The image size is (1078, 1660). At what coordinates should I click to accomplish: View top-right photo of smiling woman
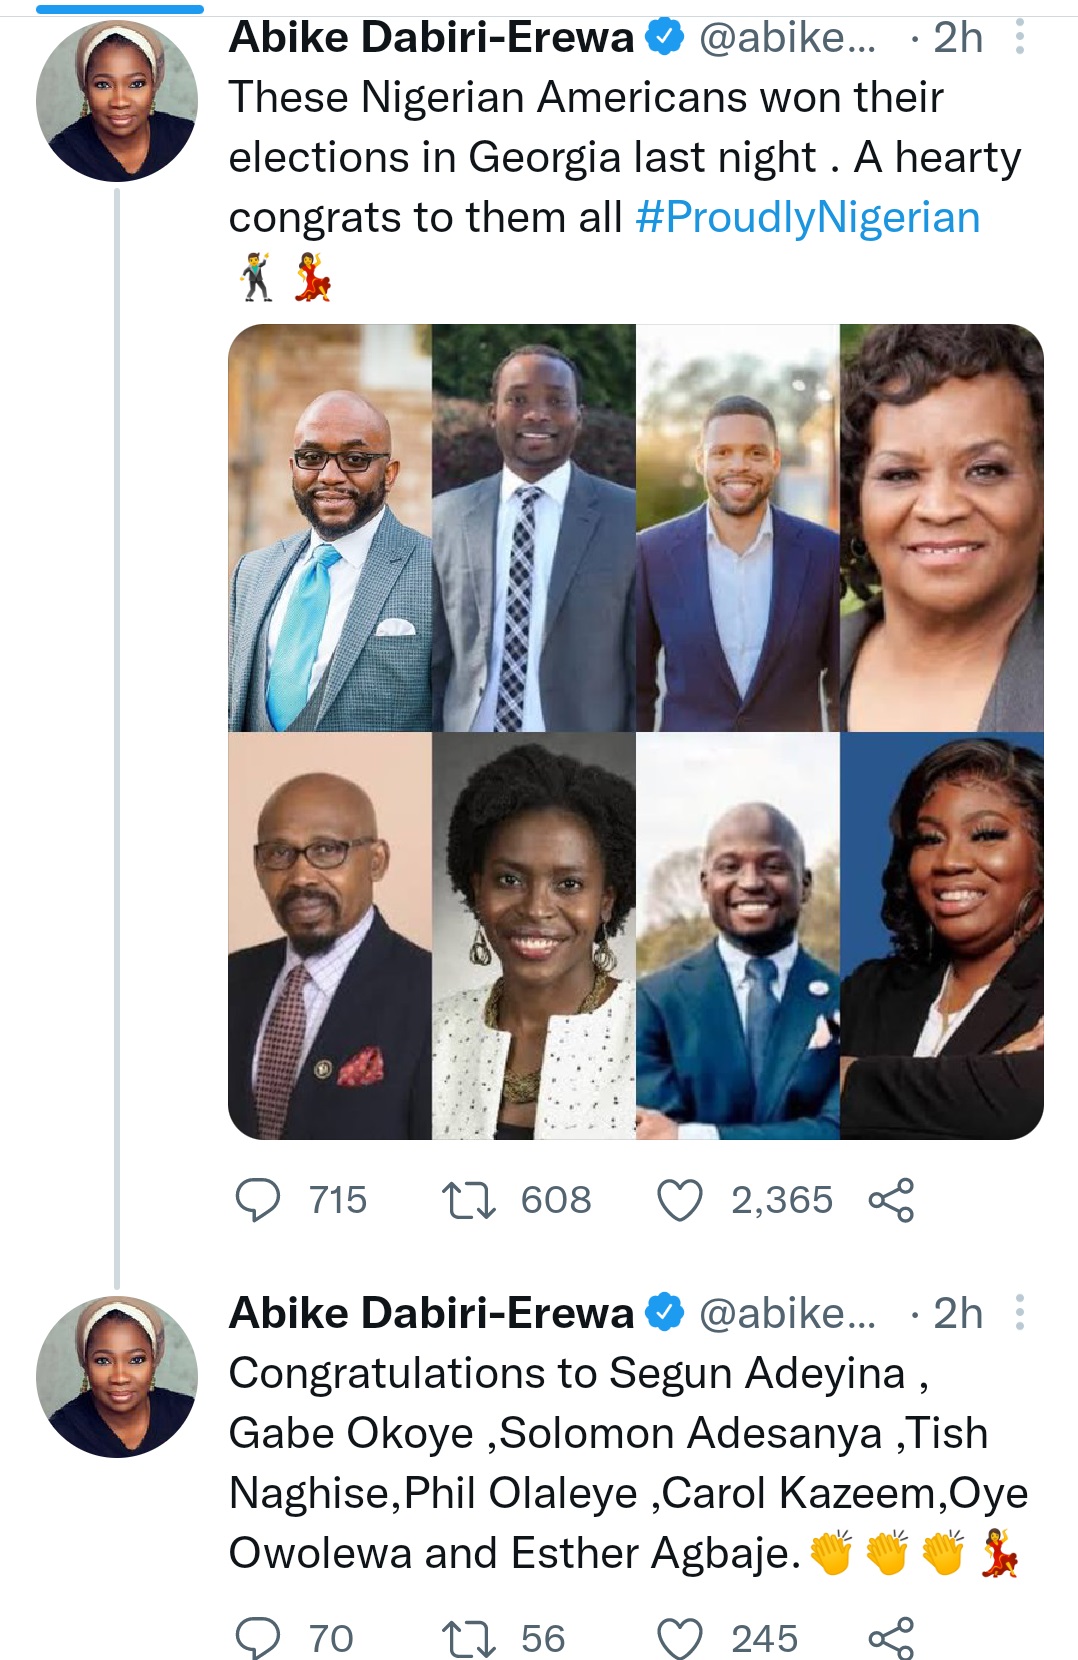941,528
